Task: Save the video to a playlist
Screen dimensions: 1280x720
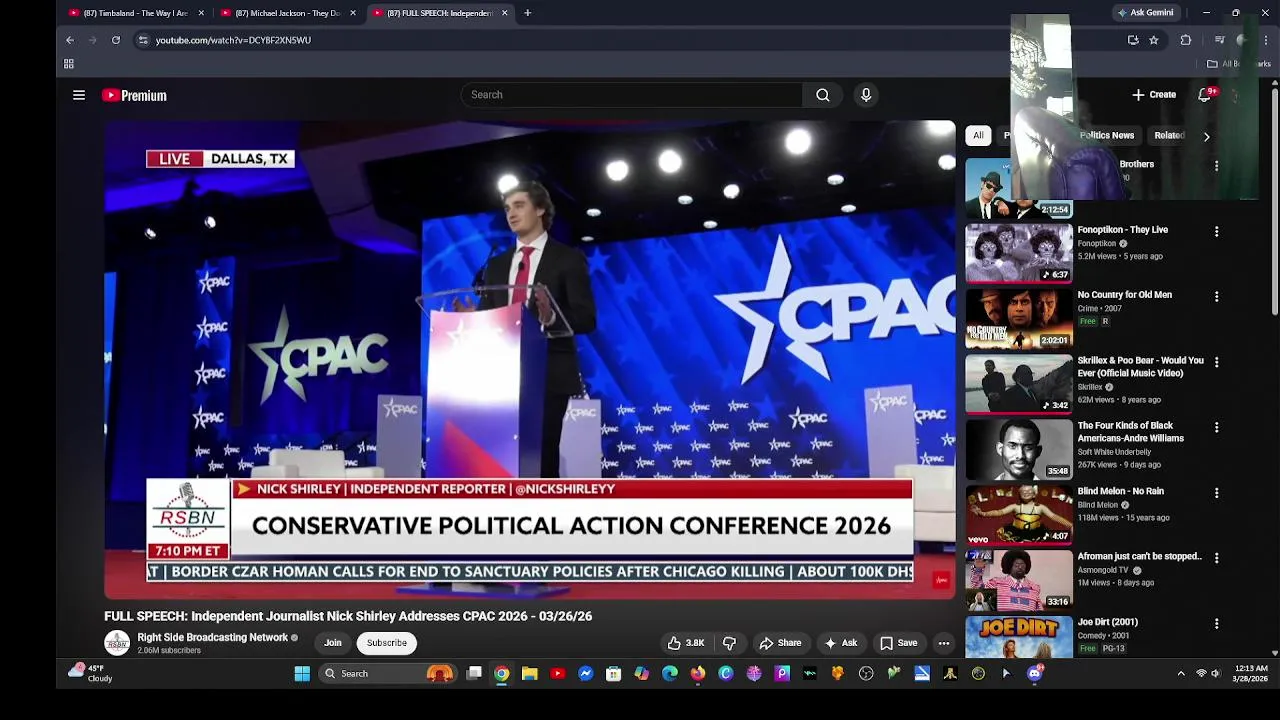Action: click(898, 643)
